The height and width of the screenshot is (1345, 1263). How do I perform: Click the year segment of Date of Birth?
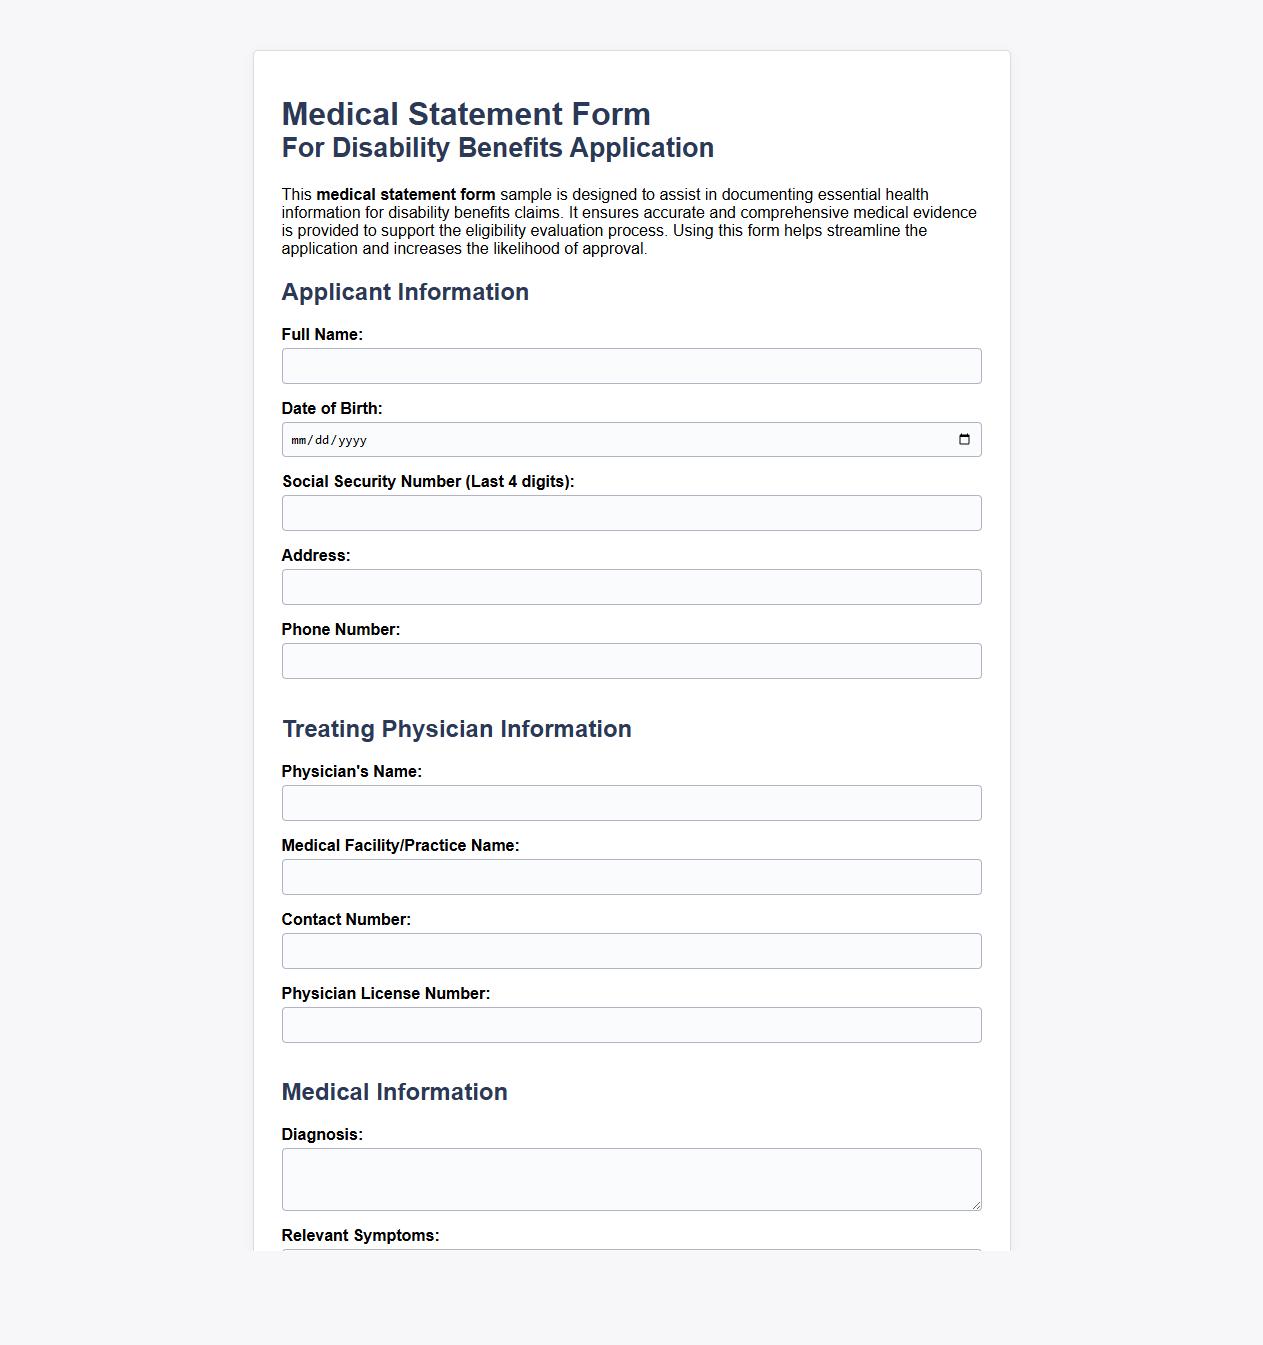click(353, 439)
